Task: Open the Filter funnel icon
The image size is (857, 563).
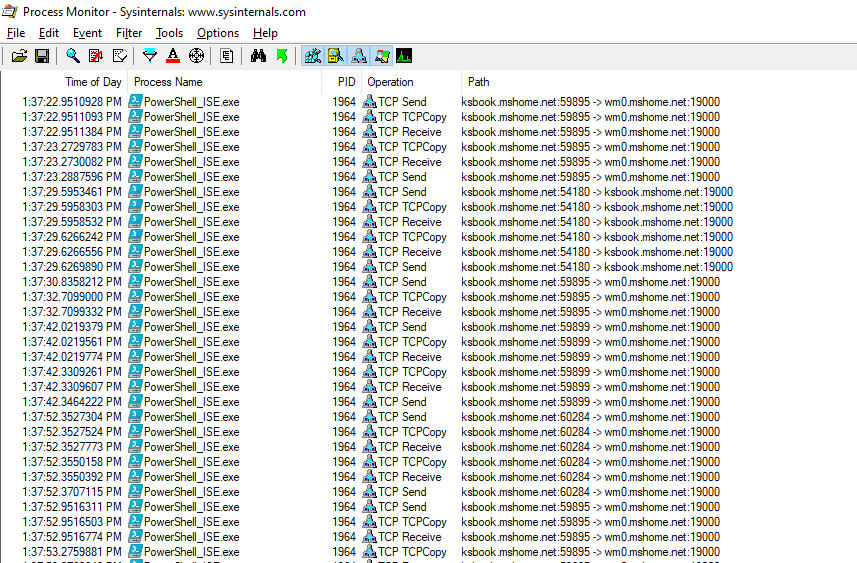Action: click(x=150, y=56)
